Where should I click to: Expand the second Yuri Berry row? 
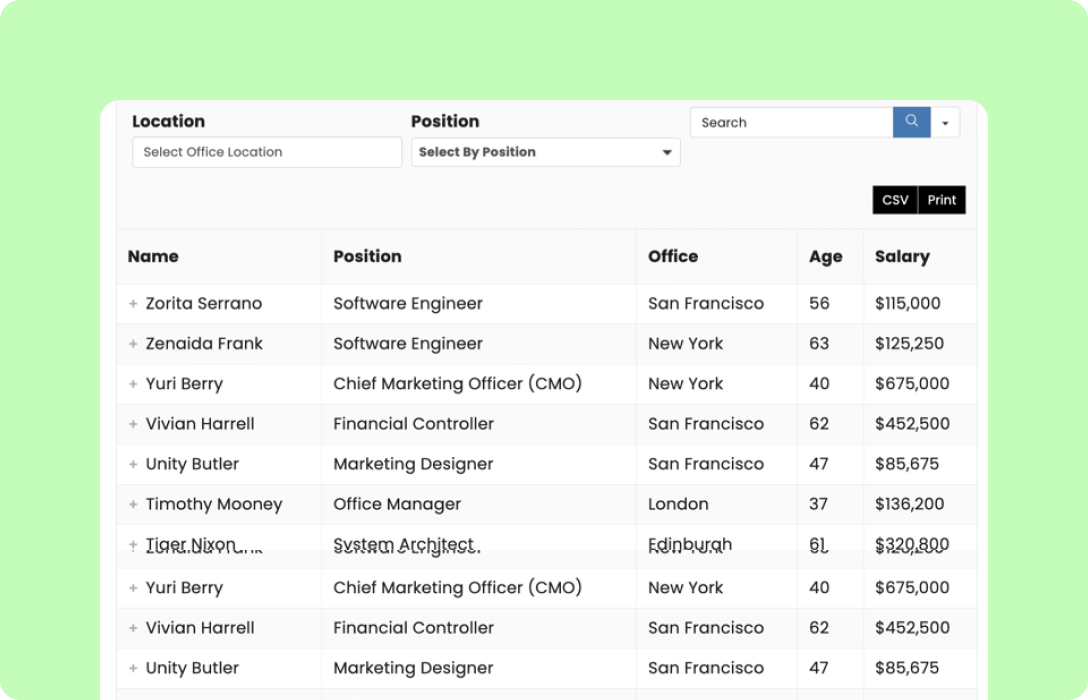(133, 587)
